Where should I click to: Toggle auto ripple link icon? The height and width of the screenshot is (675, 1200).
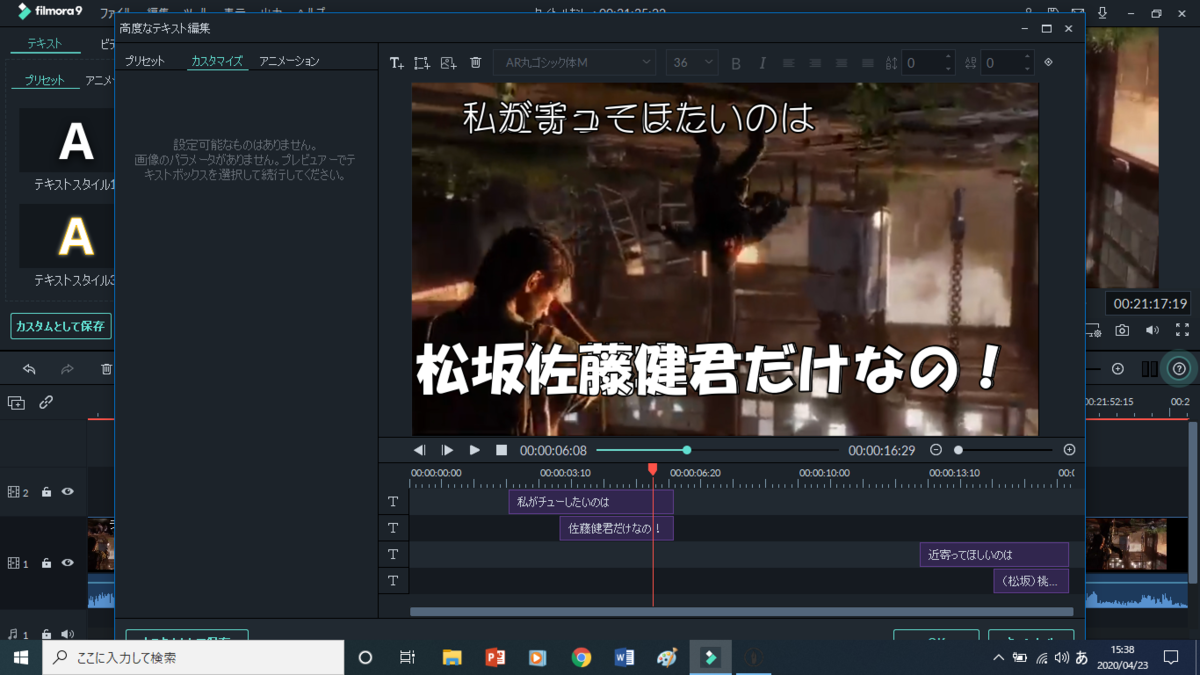click(x=46, y=402)
